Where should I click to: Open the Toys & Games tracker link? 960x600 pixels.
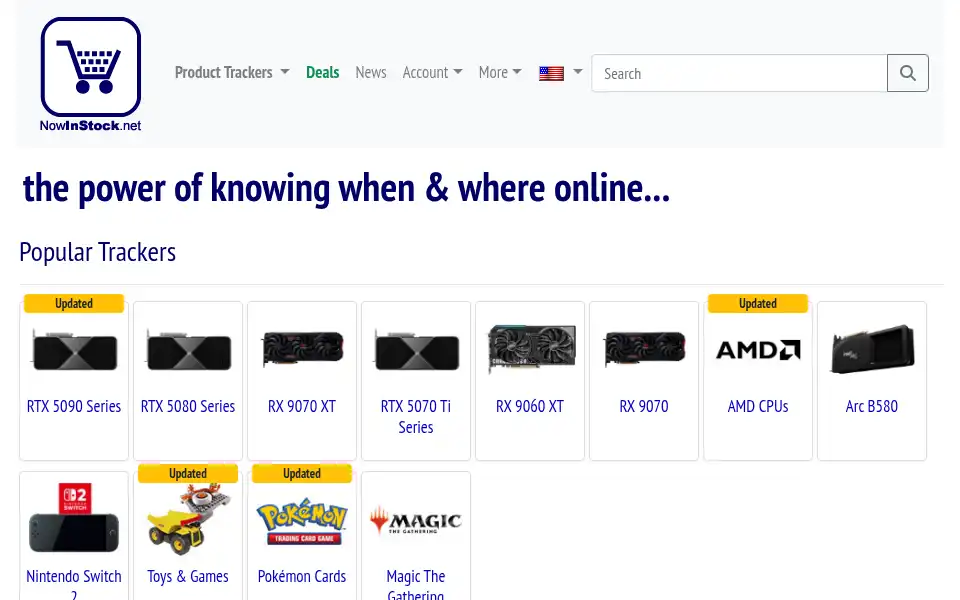tap(188, 577)
